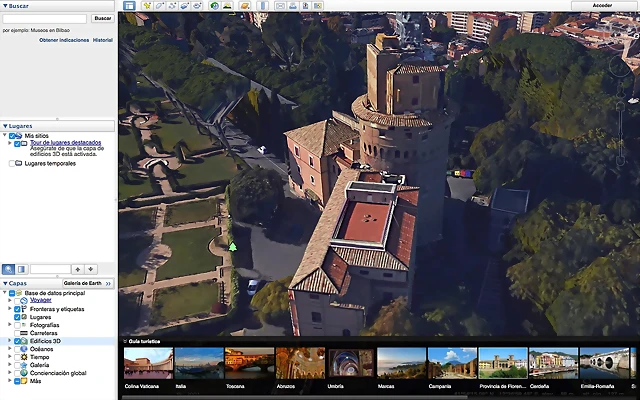Click the add placemark pushpin icon
This screenshot has width=640, height=400.
click(x=147, y=6)
